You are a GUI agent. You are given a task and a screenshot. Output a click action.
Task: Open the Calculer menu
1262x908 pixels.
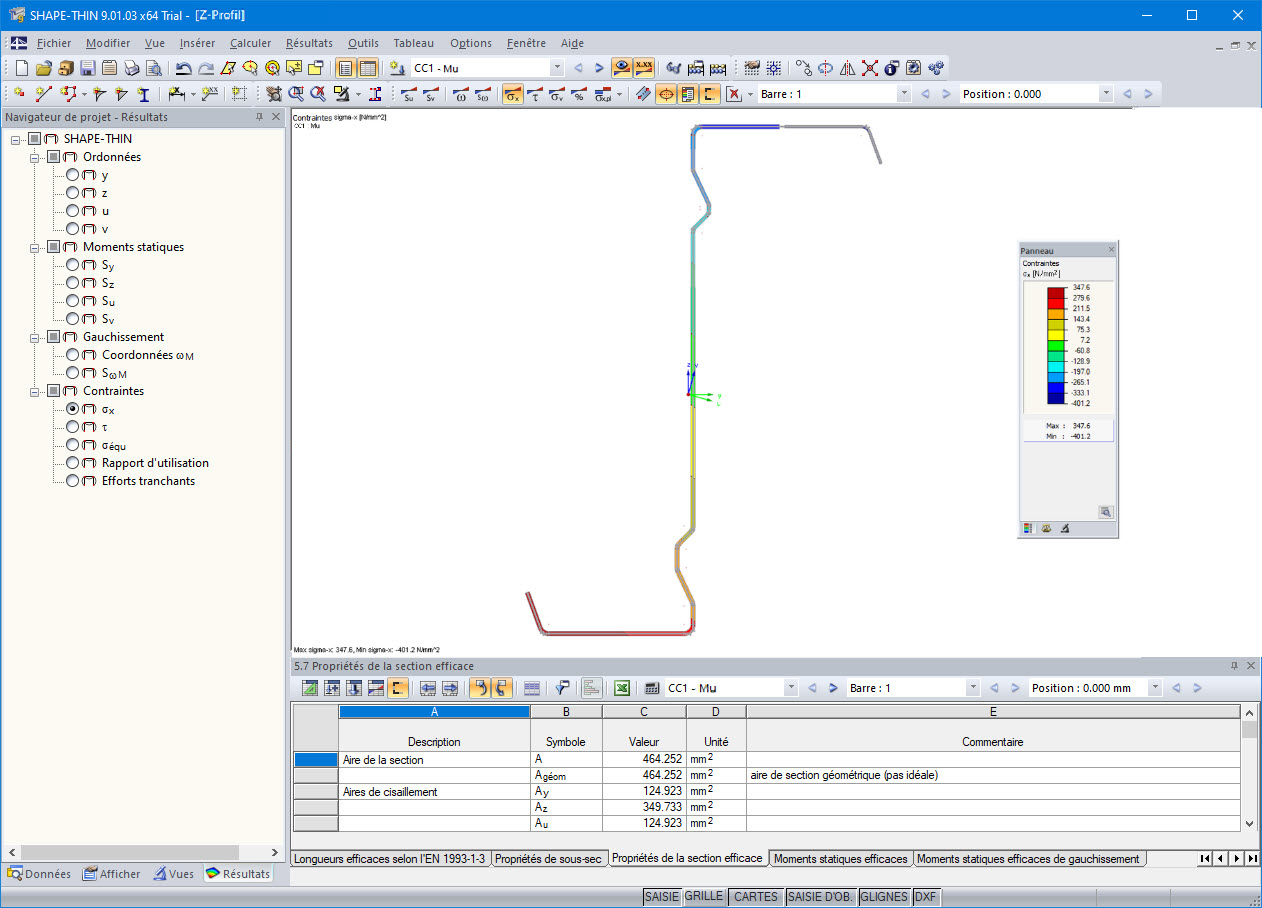click(250, 43)
